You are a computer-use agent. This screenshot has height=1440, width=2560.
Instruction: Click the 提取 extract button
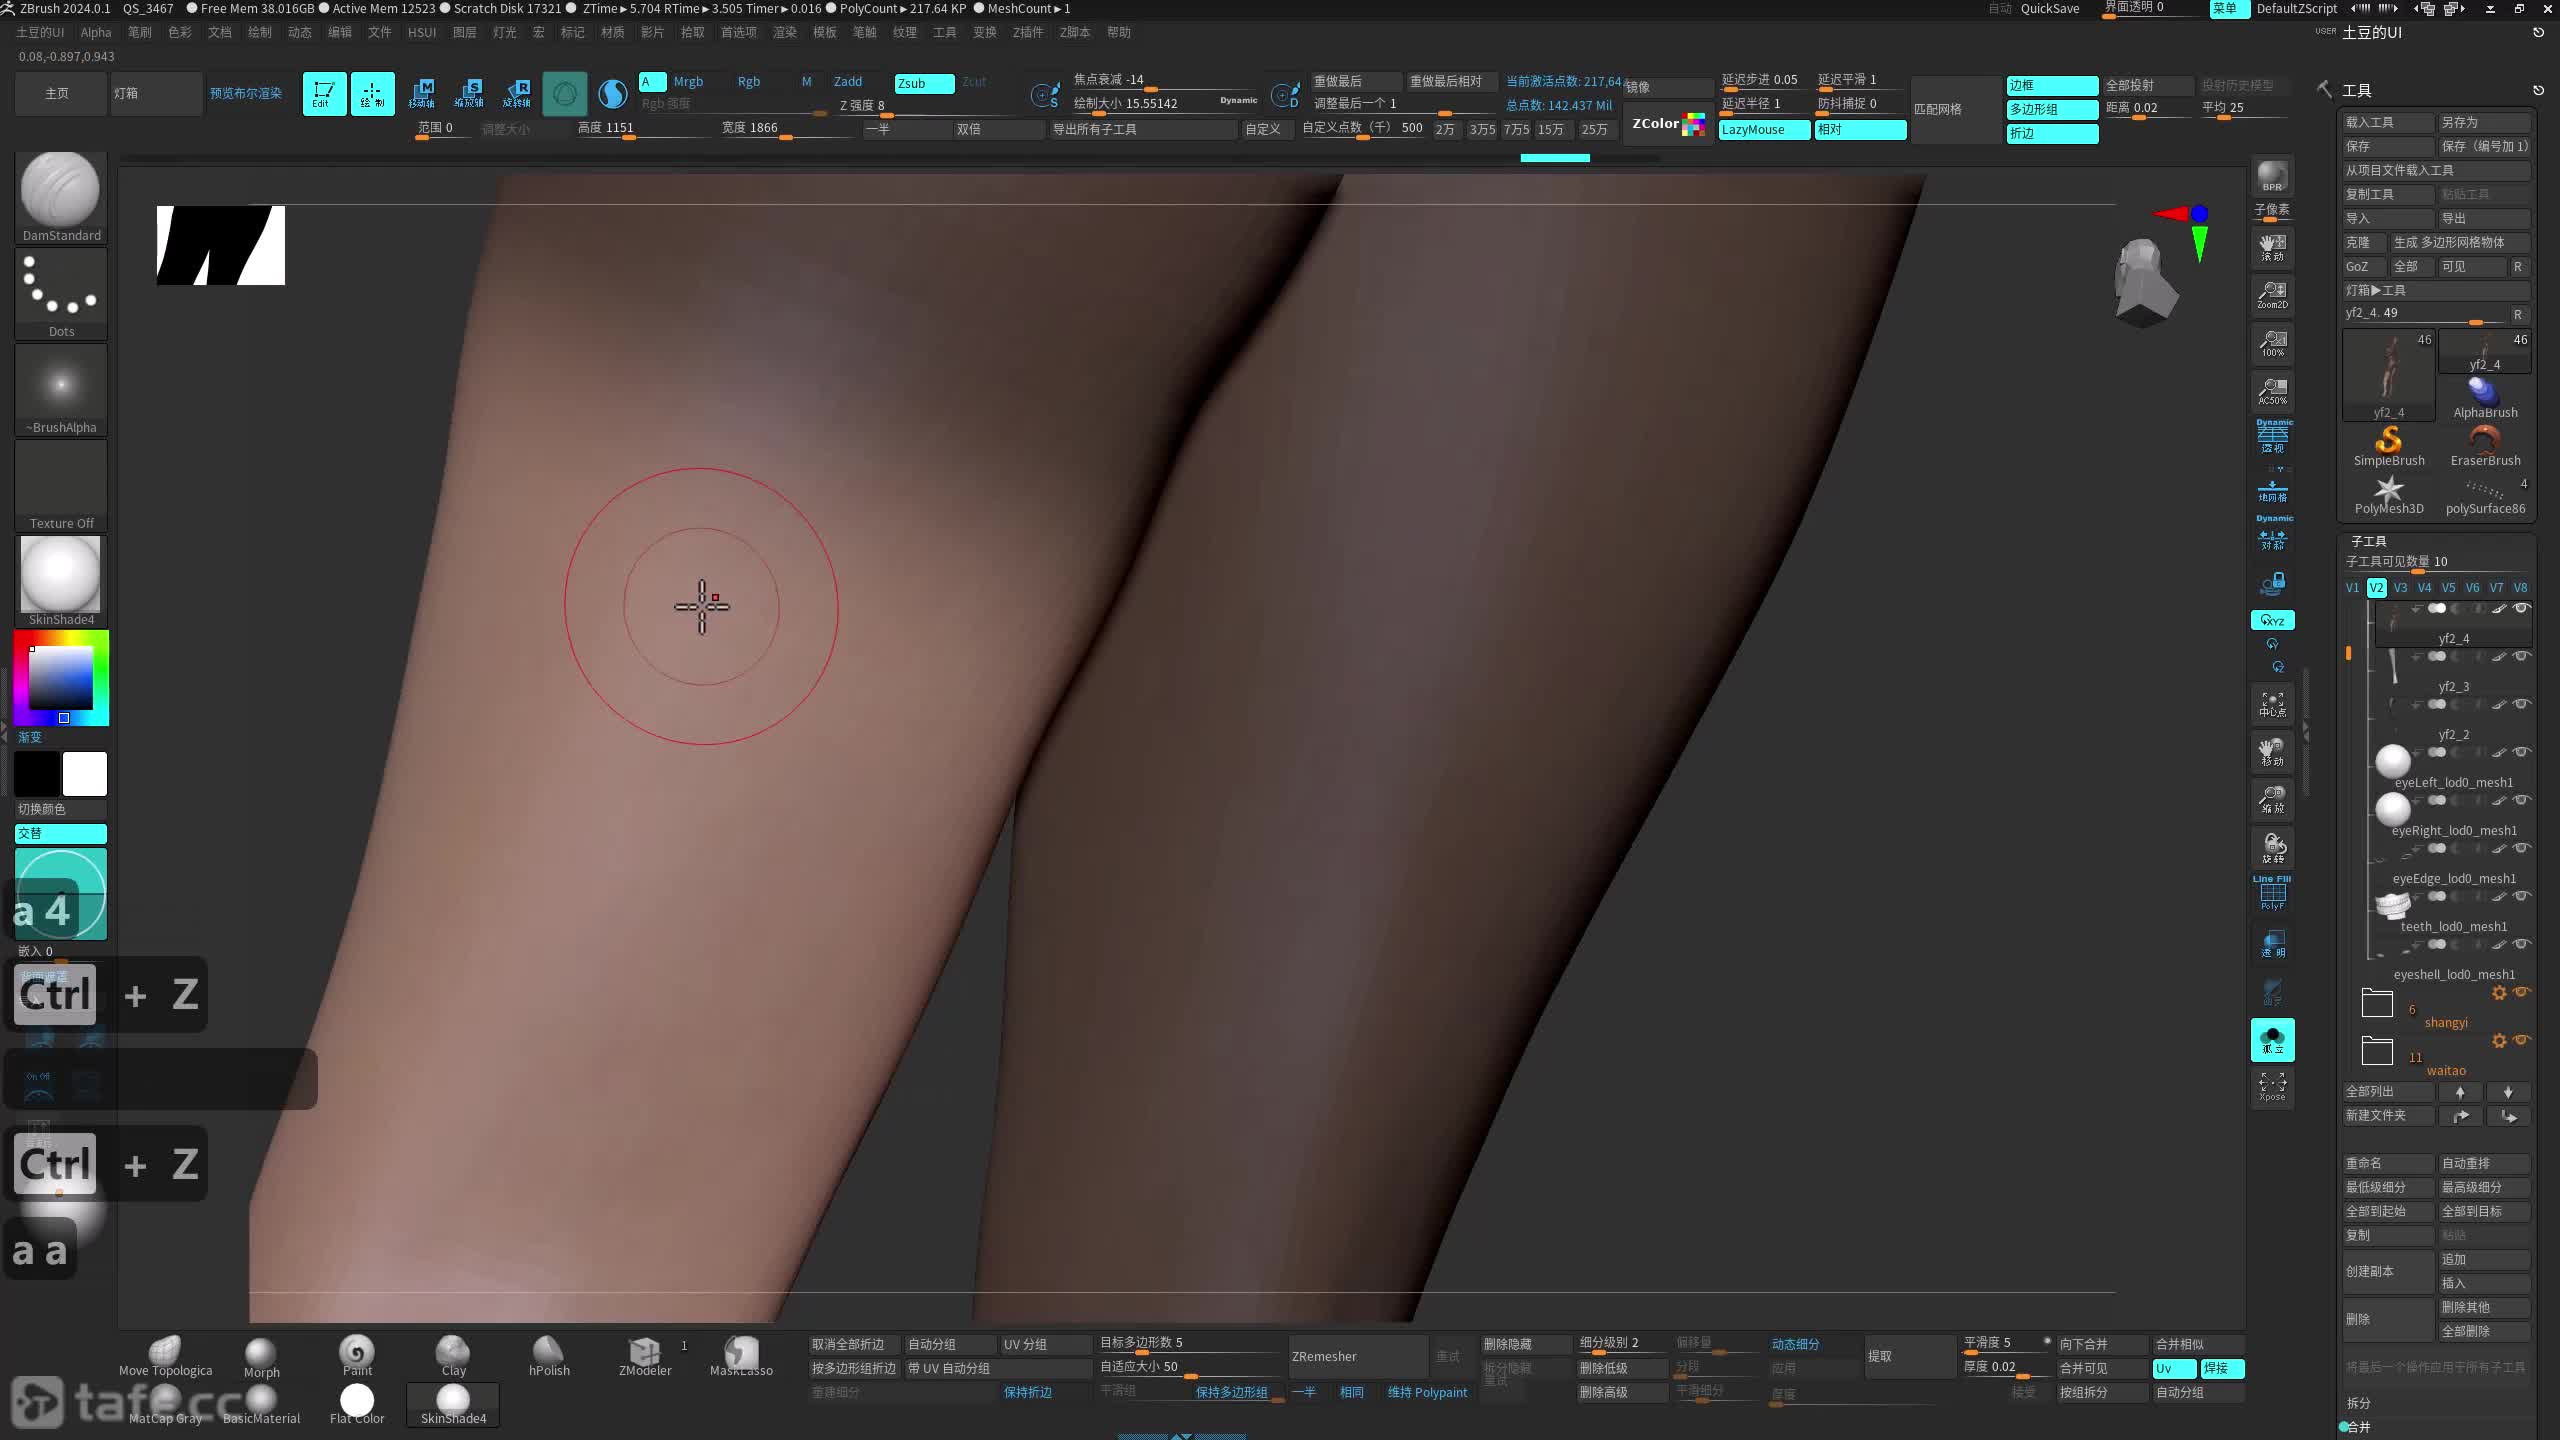[1909, 1357]
